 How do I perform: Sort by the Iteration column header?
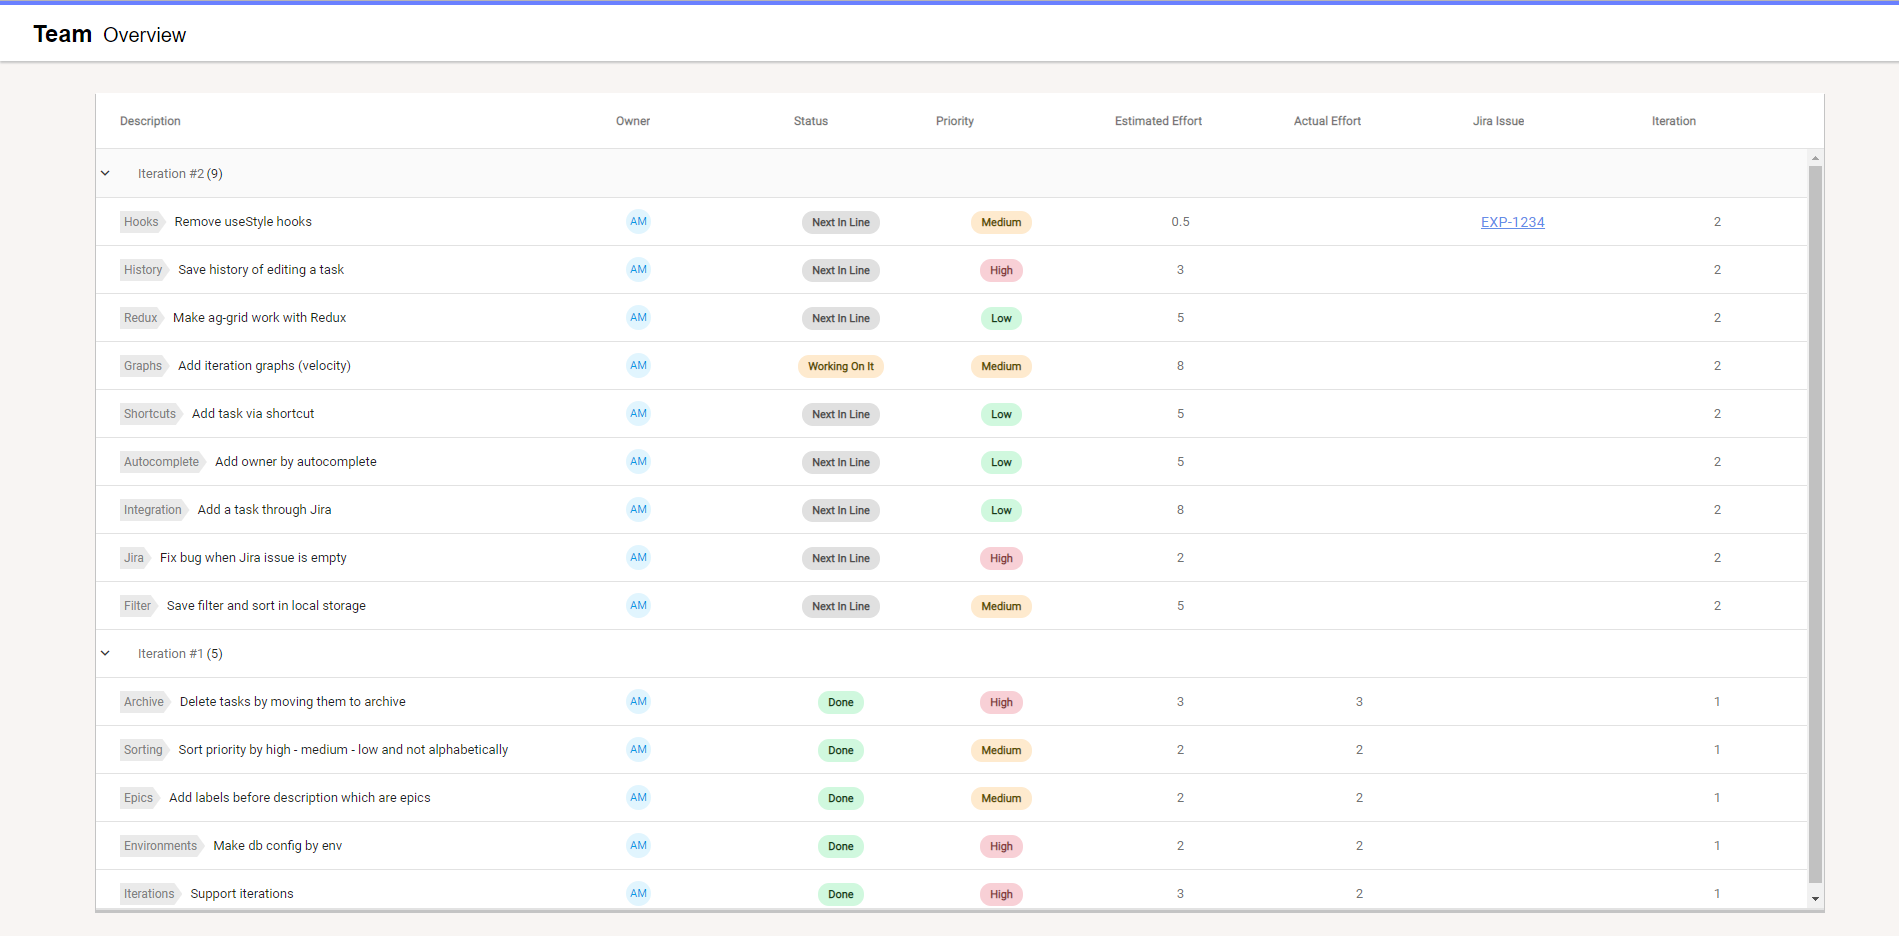1673,121
